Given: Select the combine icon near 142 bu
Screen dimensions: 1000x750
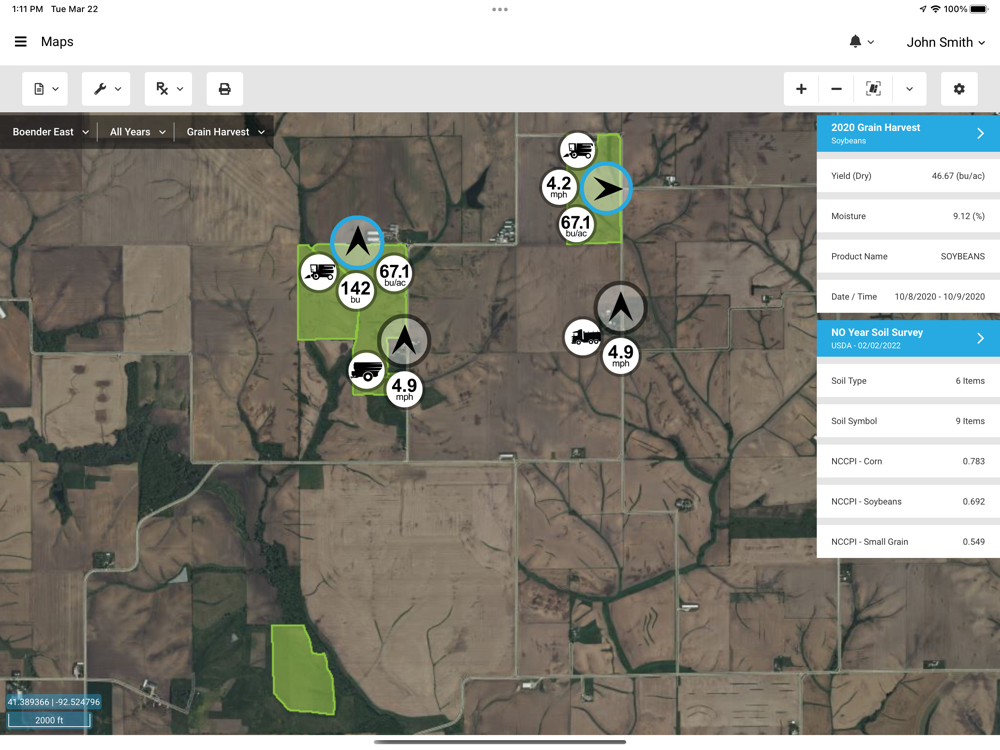Looking at the screenshot, I should pos(319,272).
